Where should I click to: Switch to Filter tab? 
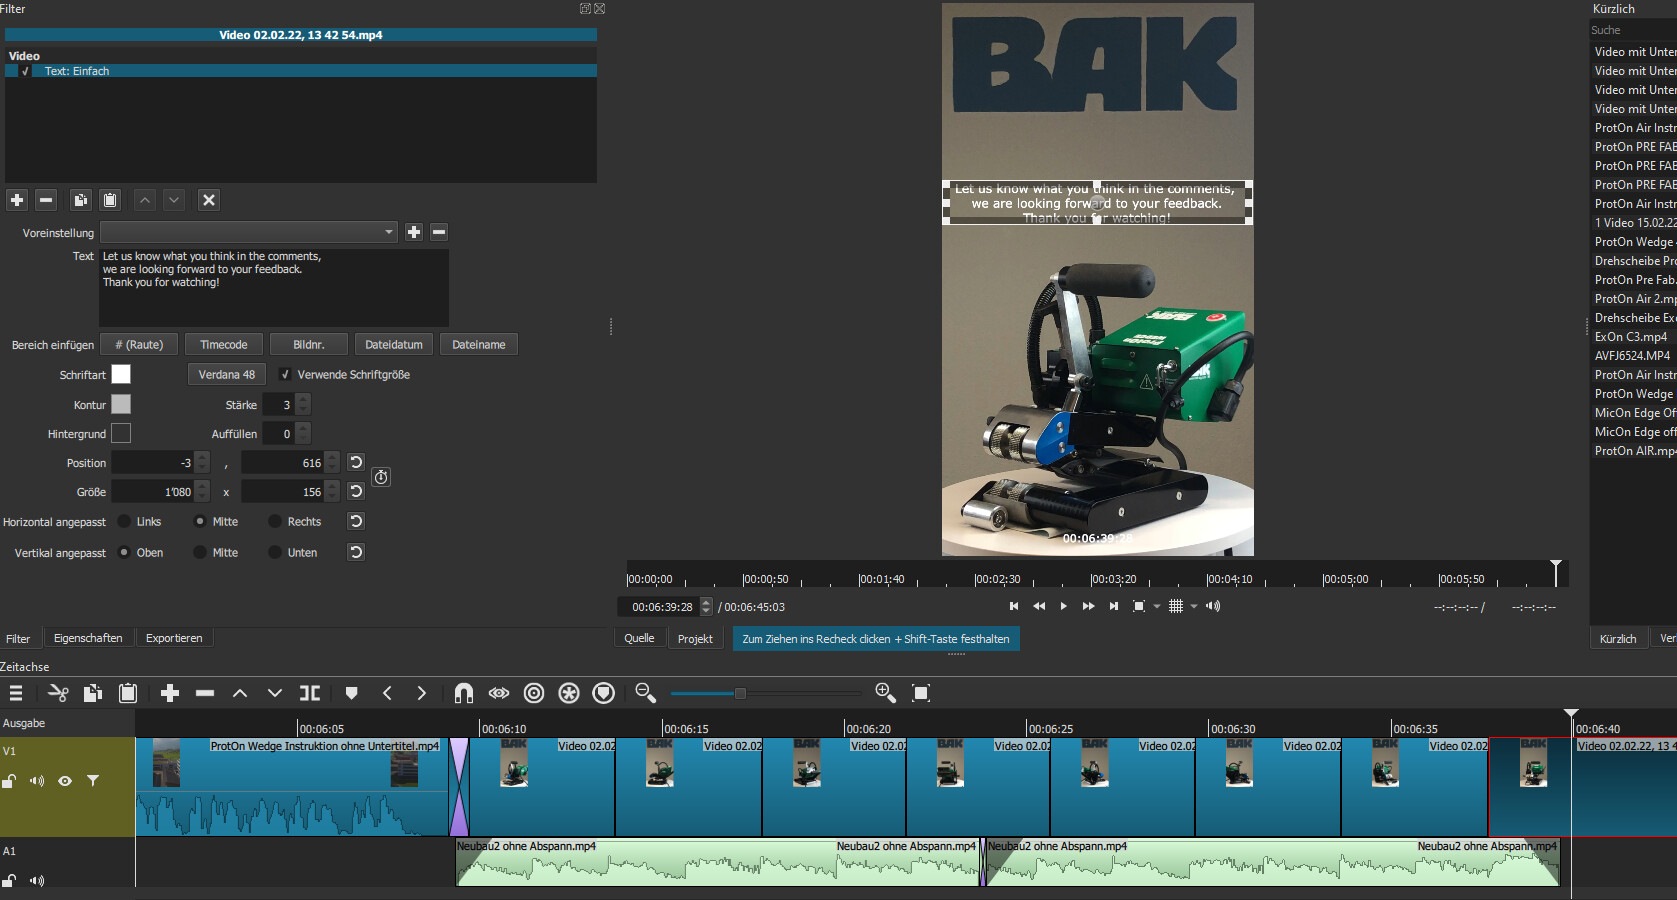pos(18,638)
